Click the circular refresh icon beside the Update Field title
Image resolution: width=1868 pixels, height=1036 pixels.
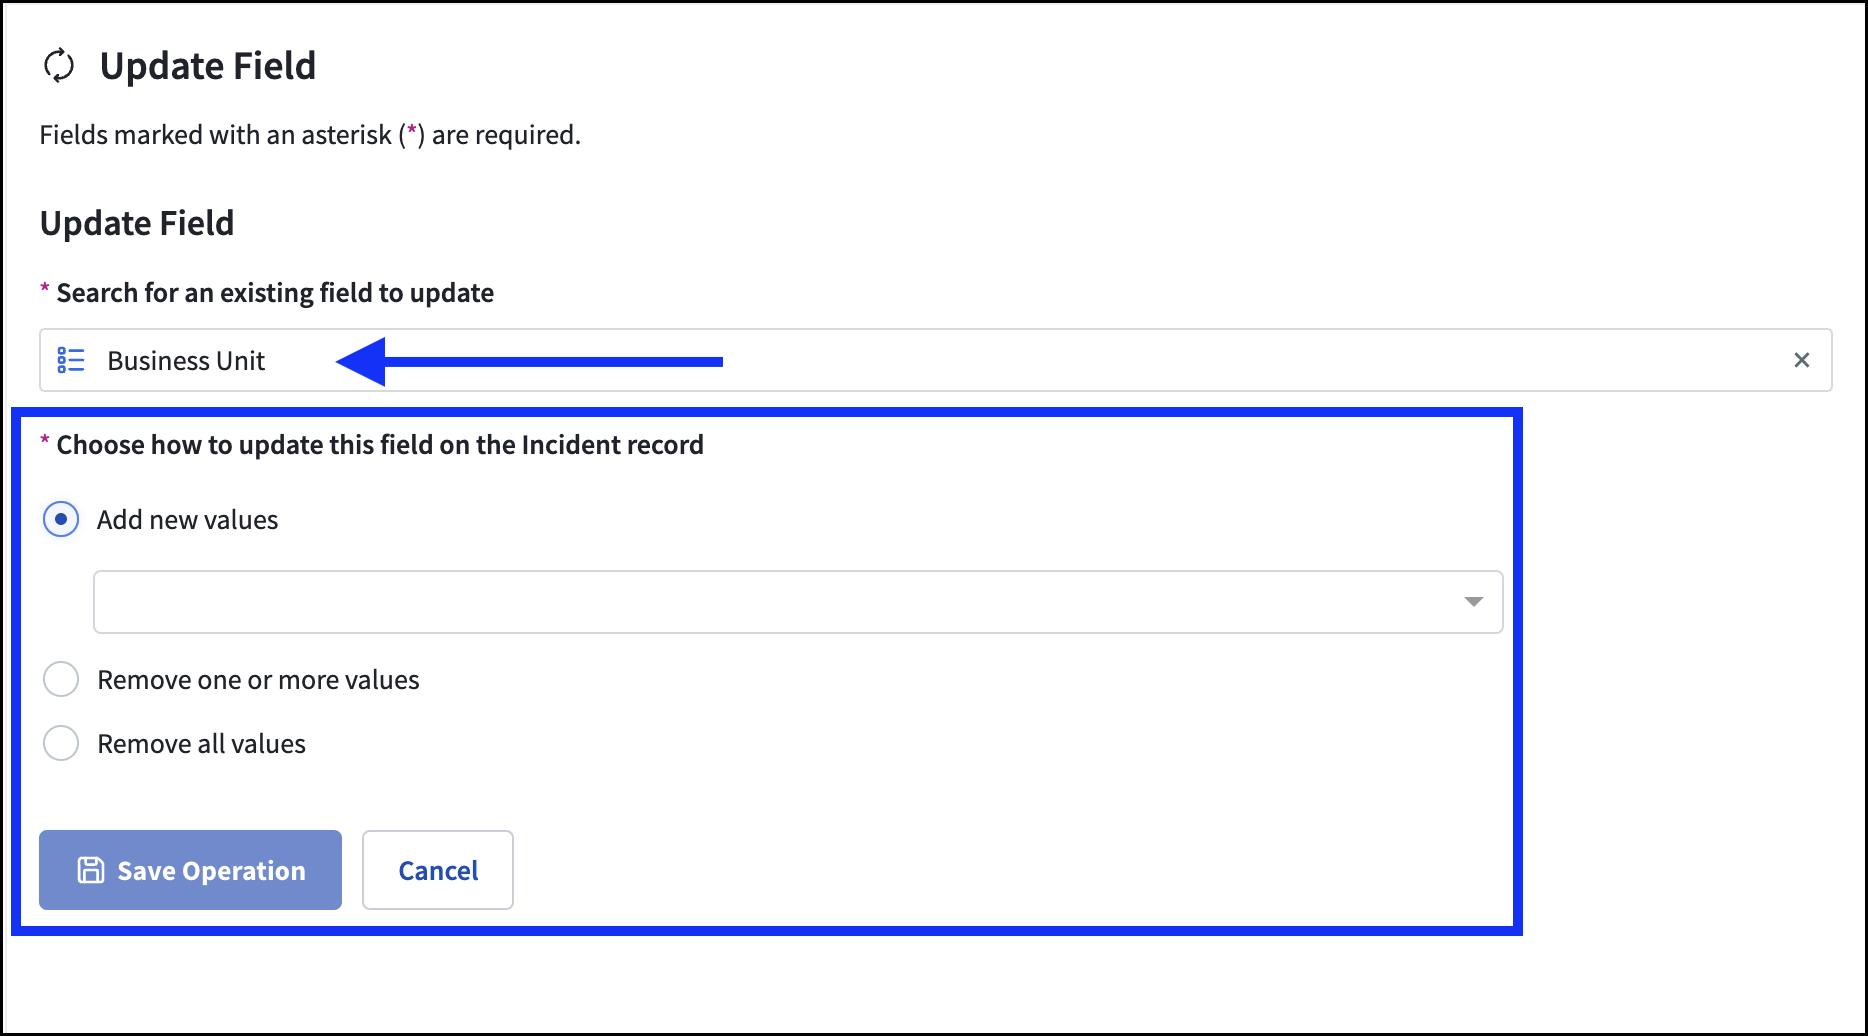click(59, 66)
